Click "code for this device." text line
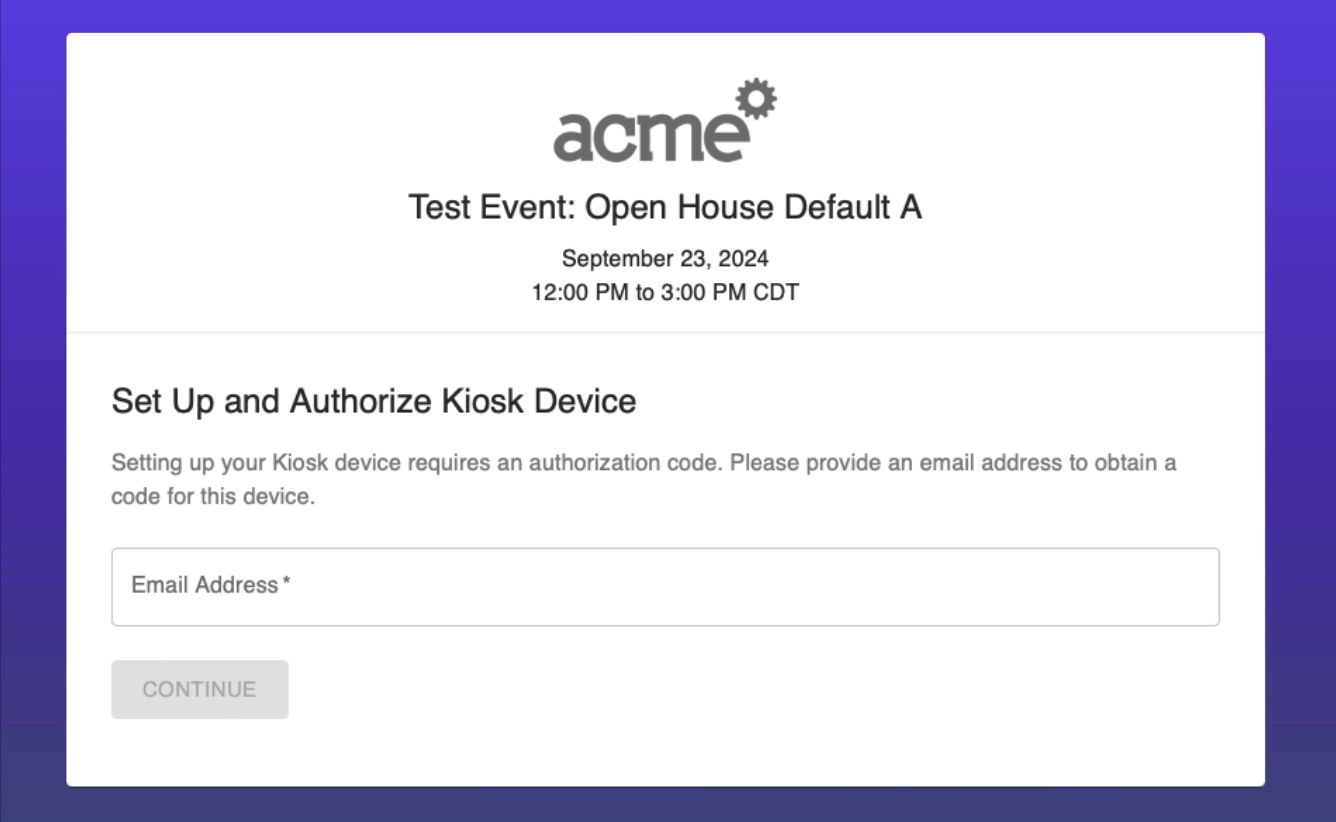Image resolution: width=1336 pixels, height=822 pixels. pos(213,496)
